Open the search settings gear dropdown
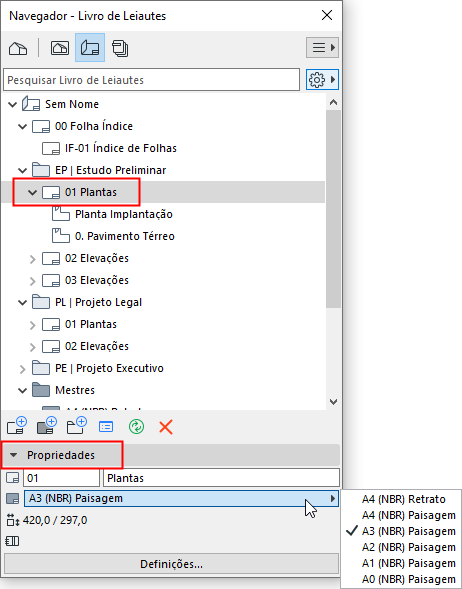Viewport: 462px width, 589px height. tap(322, 80)
